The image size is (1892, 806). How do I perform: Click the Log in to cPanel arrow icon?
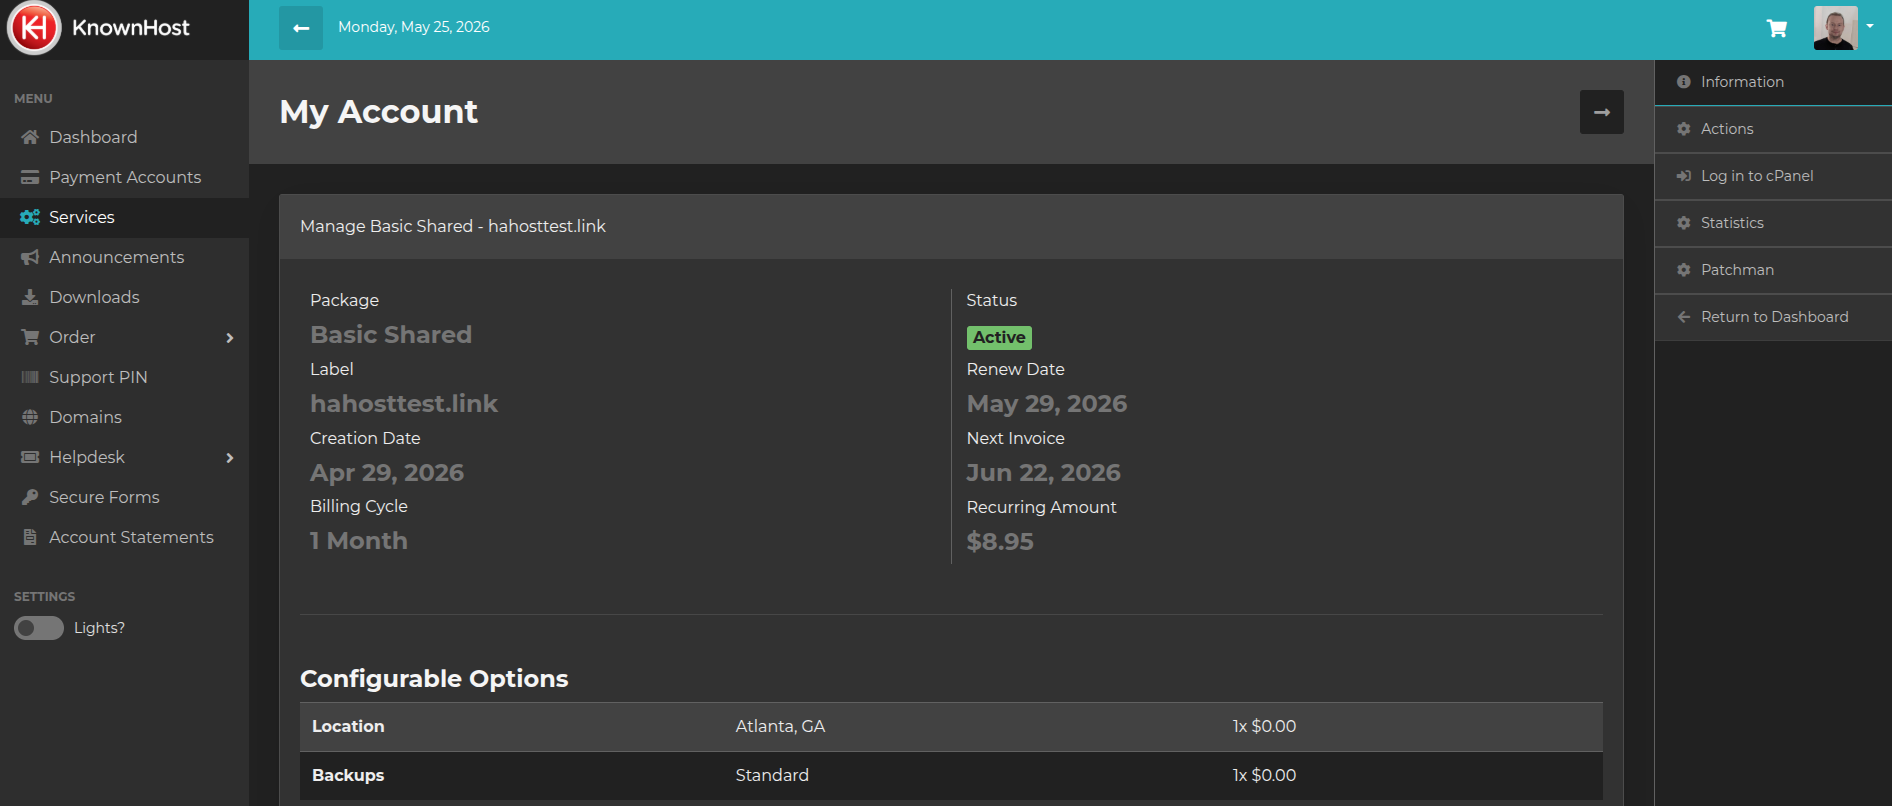(x=1684, y=176)
